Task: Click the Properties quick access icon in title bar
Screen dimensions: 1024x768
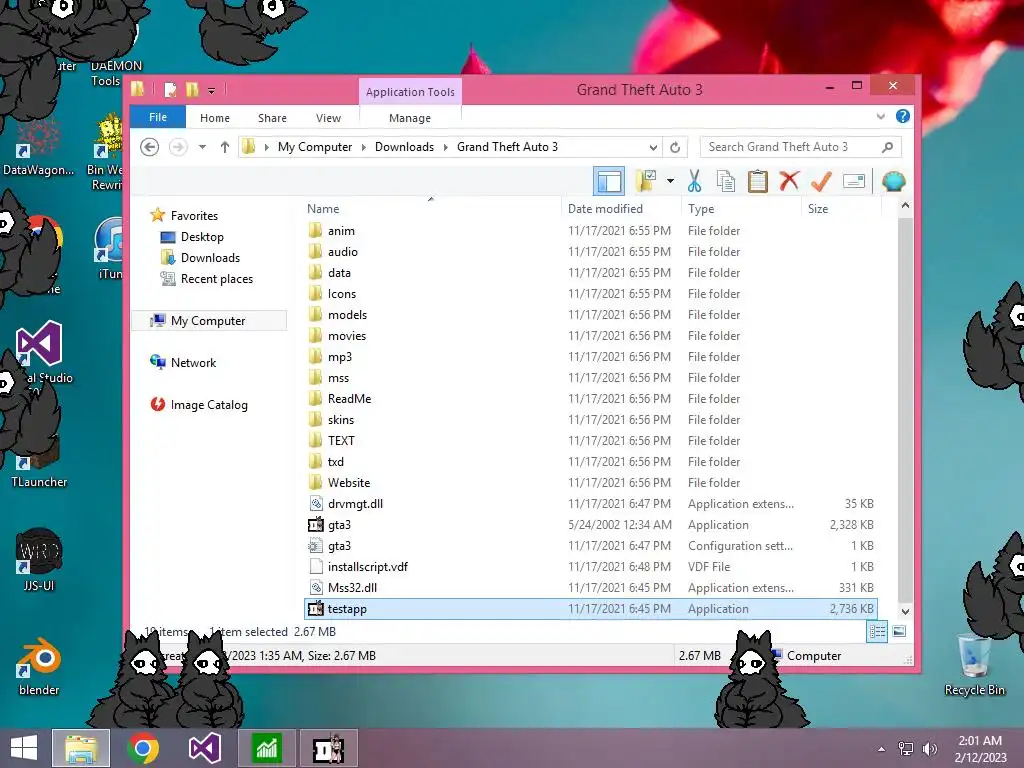Action: (x=170, y=89)
